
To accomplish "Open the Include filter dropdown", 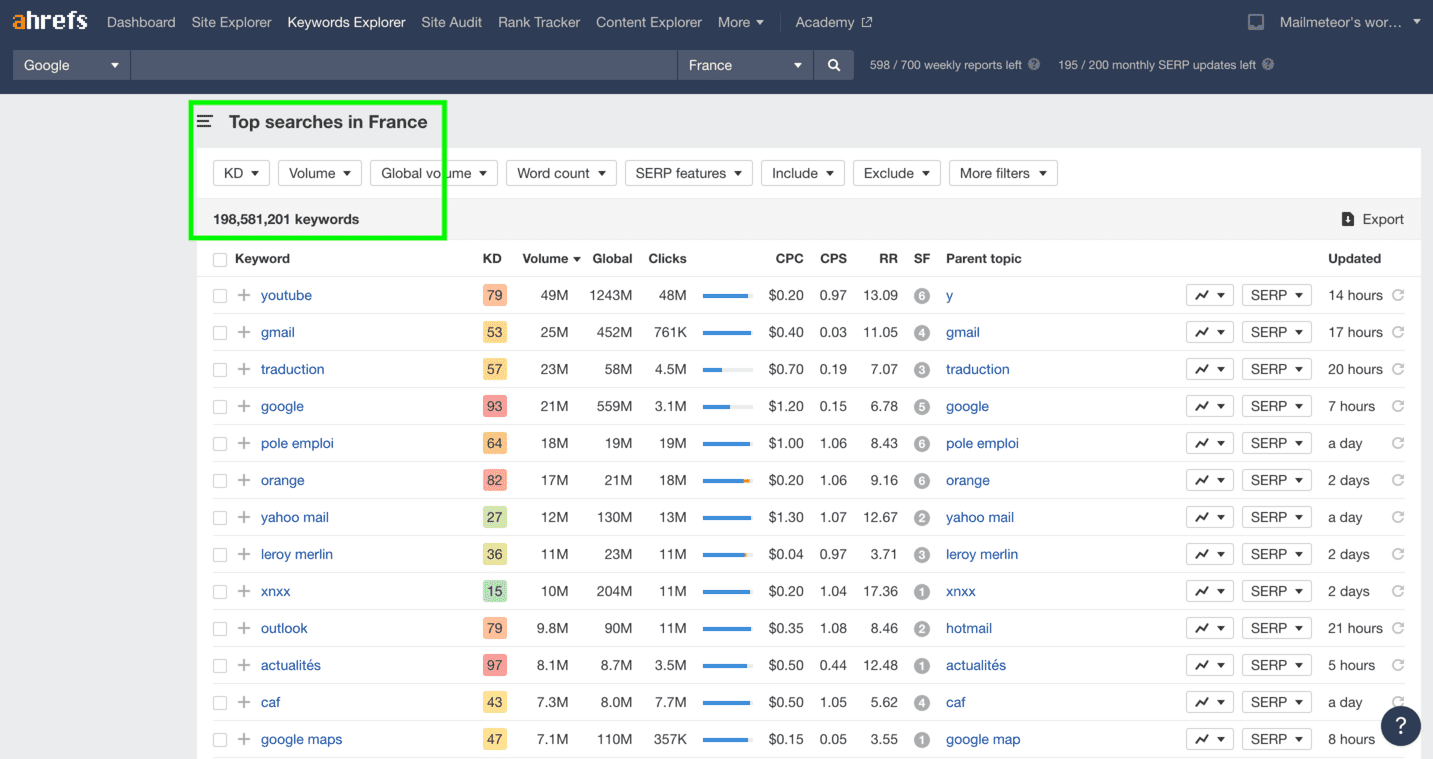I will click(x=803, y=173).
